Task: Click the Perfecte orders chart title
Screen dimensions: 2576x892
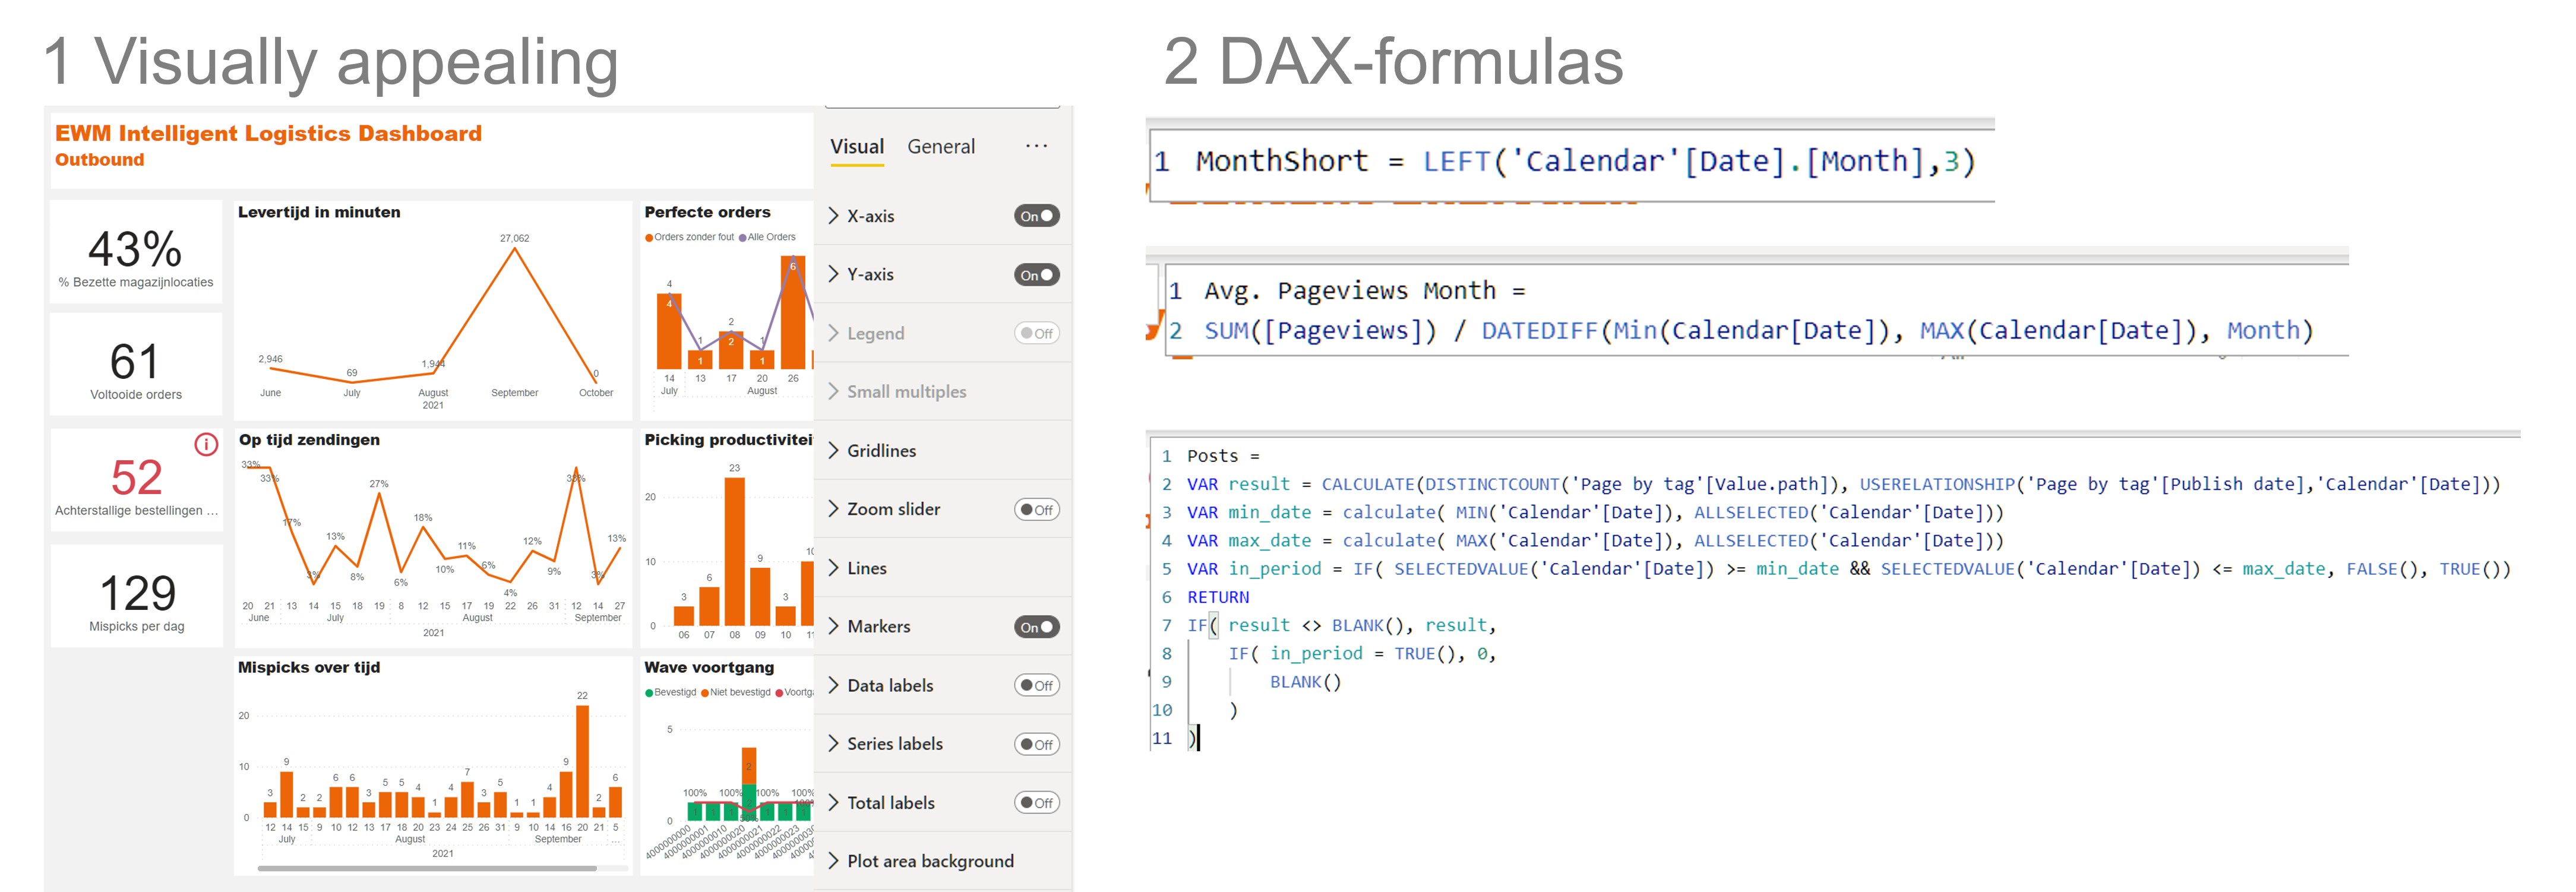Action: [x=707, y=212]
